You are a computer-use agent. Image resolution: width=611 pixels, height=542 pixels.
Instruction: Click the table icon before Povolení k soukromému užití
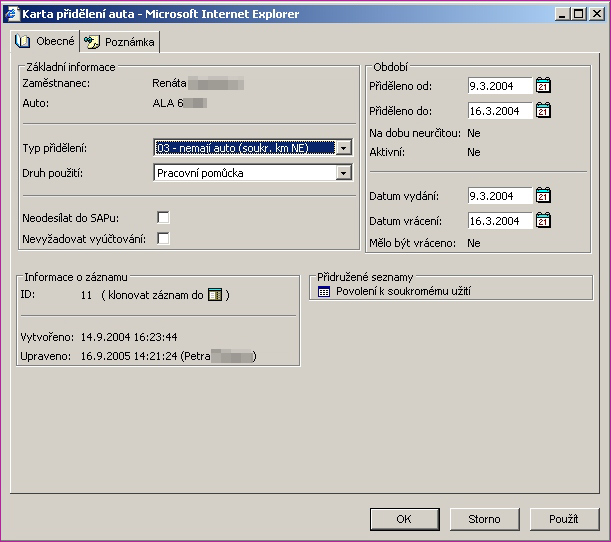pos(323,291)
